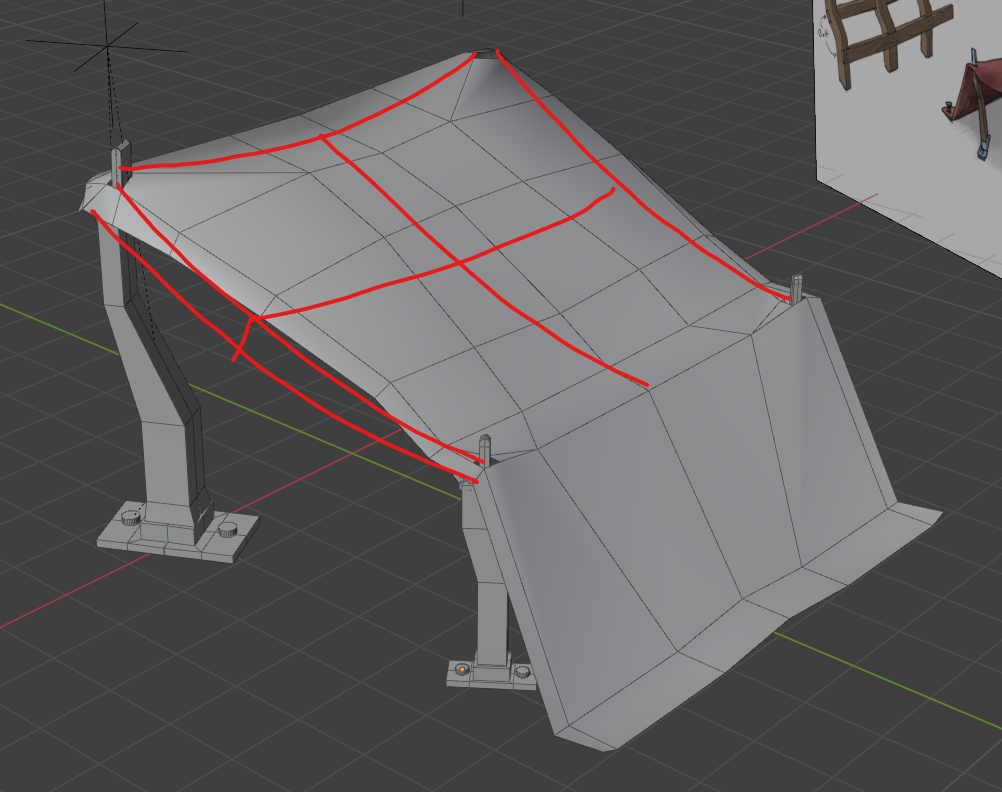Click the long red guide stroke across the roof center
1002x792 pixels.
tap(480, 260)
